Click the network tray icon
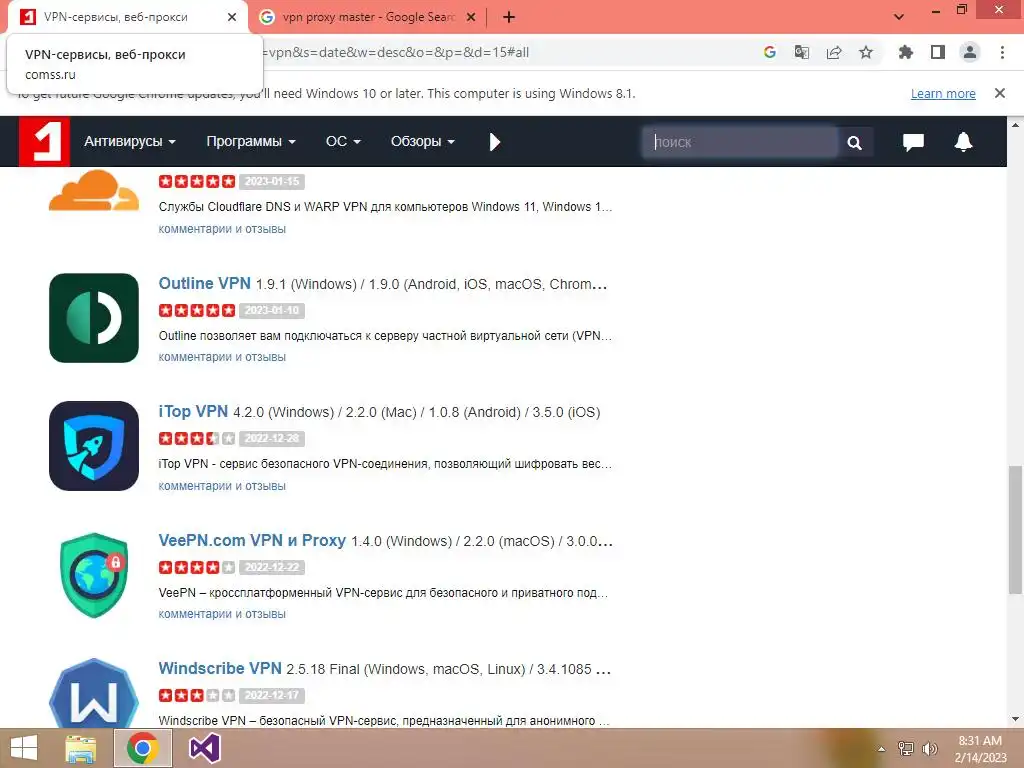 pyautogui.click(x=906, y=749)
